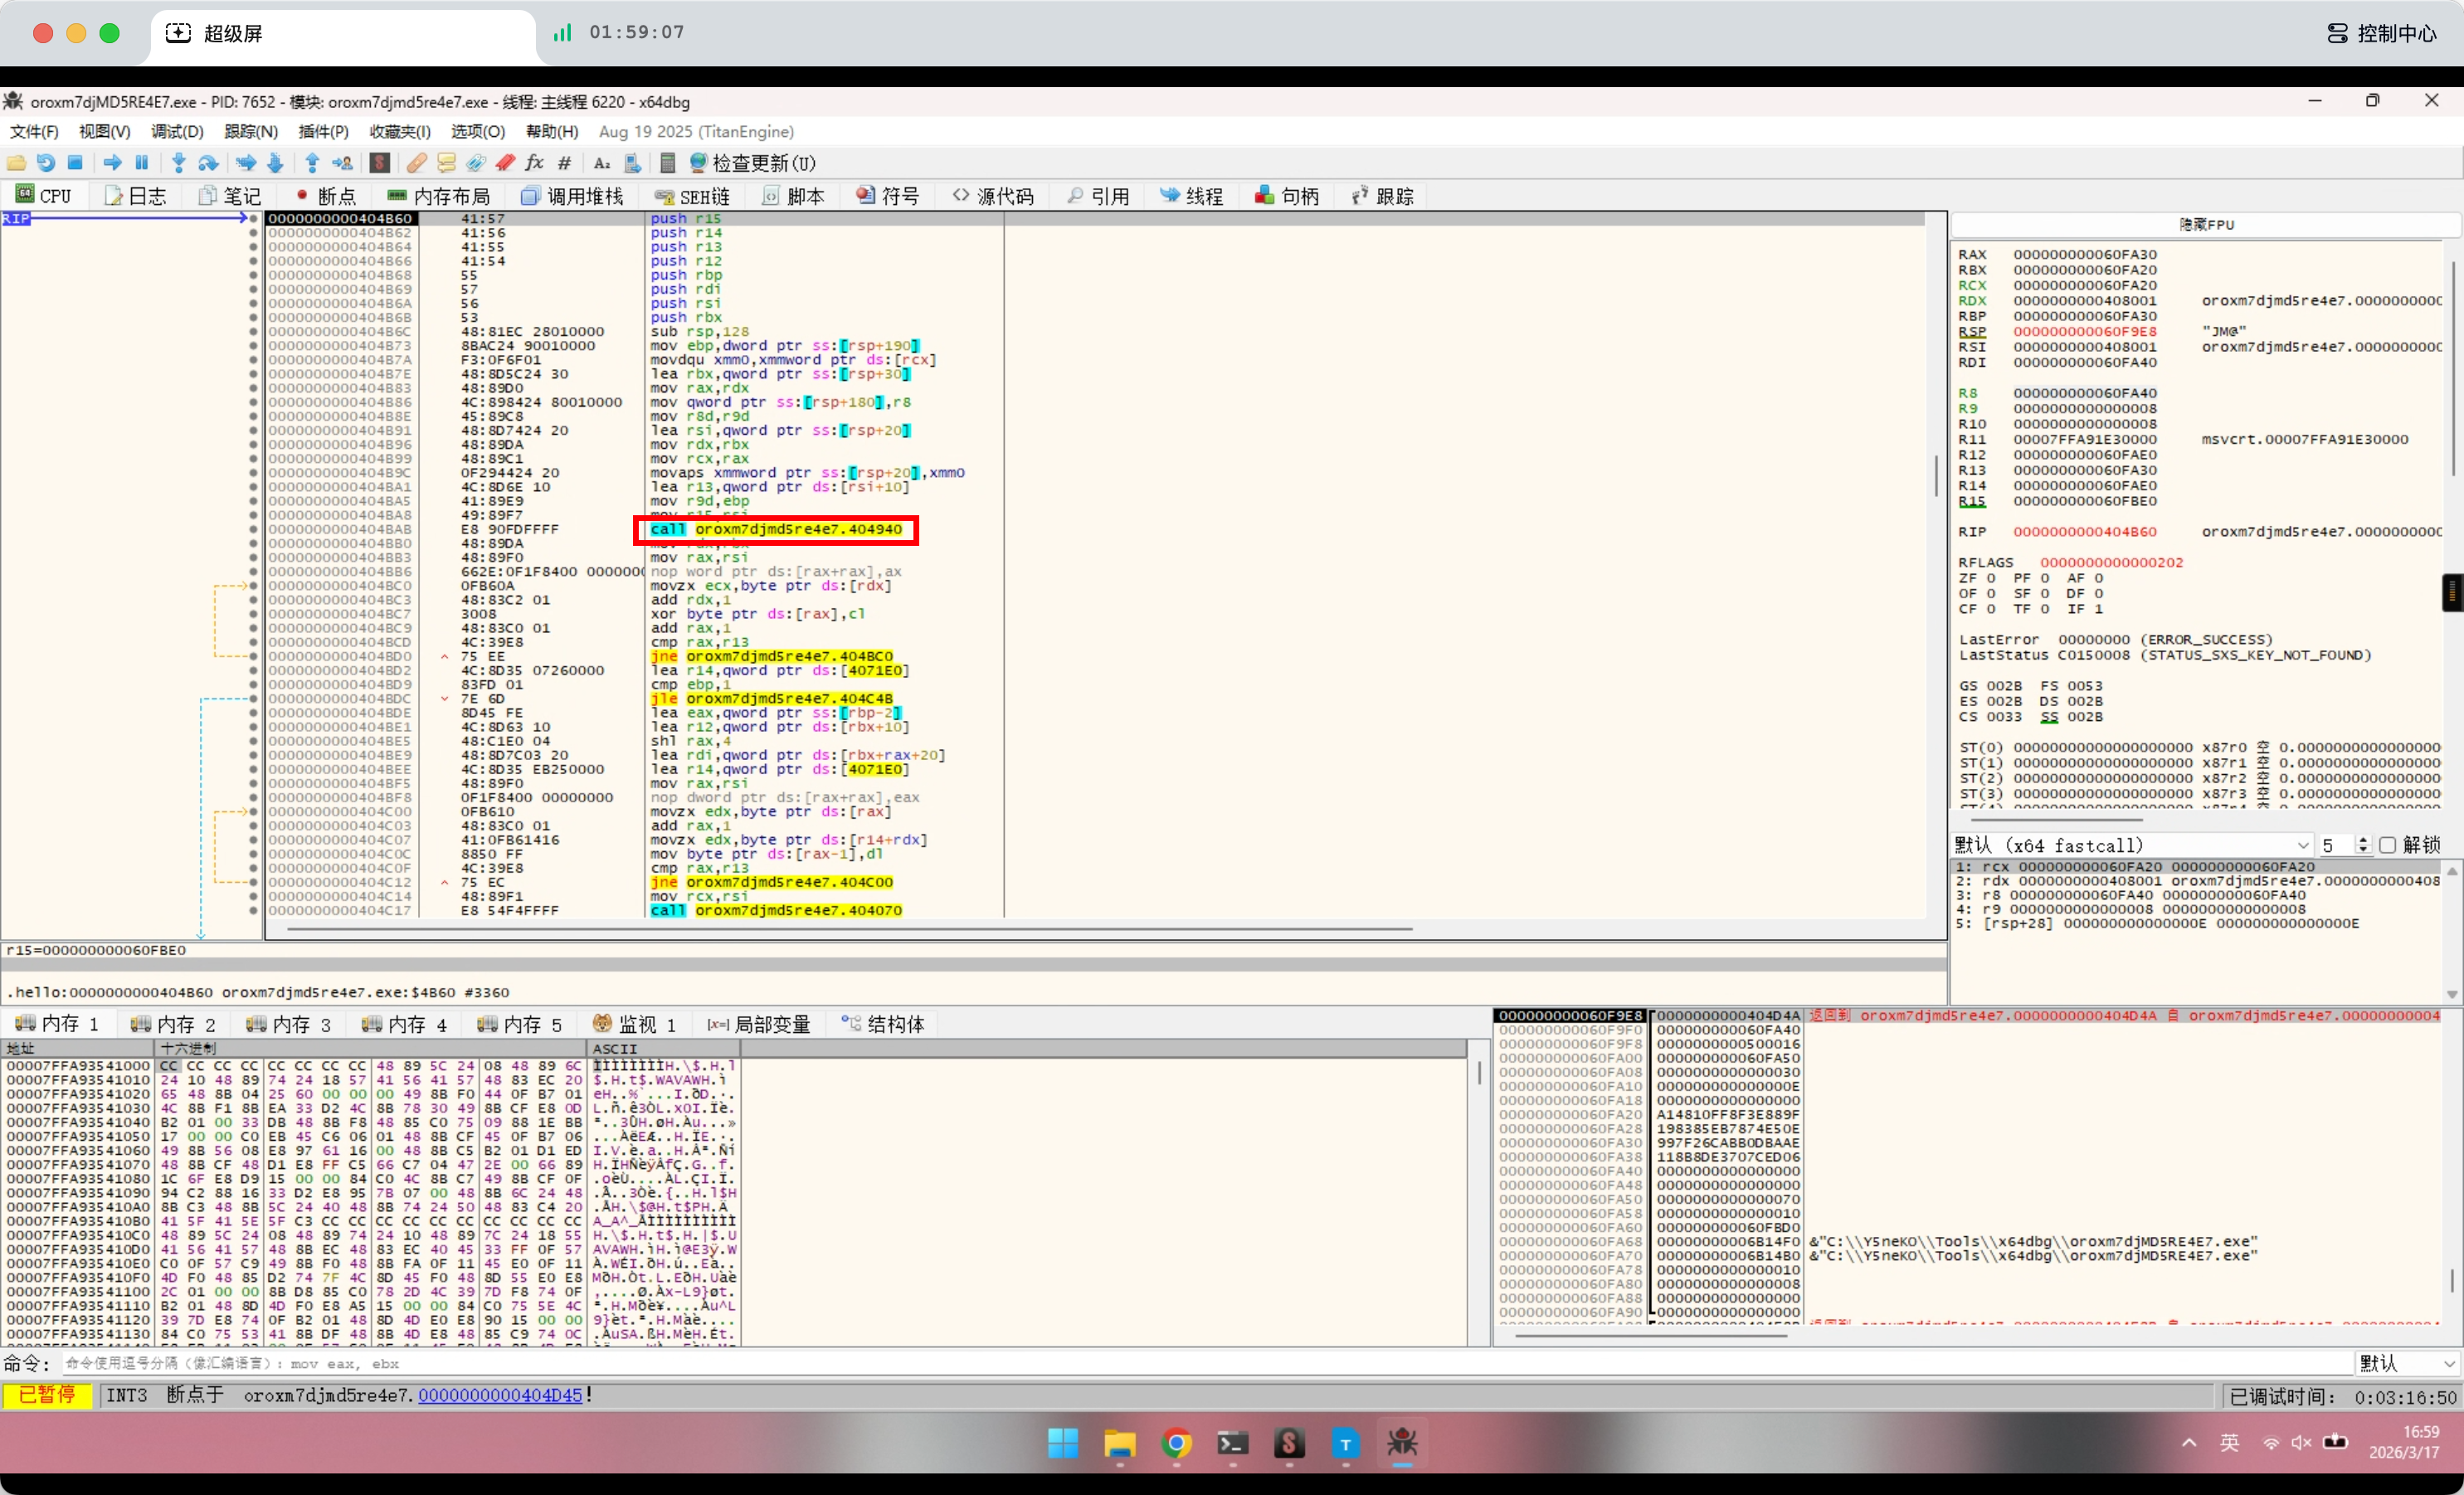Screen dimensions: 2464x1495
Task: Open the Patches bandage icon
Action: (x=417, y=163)
